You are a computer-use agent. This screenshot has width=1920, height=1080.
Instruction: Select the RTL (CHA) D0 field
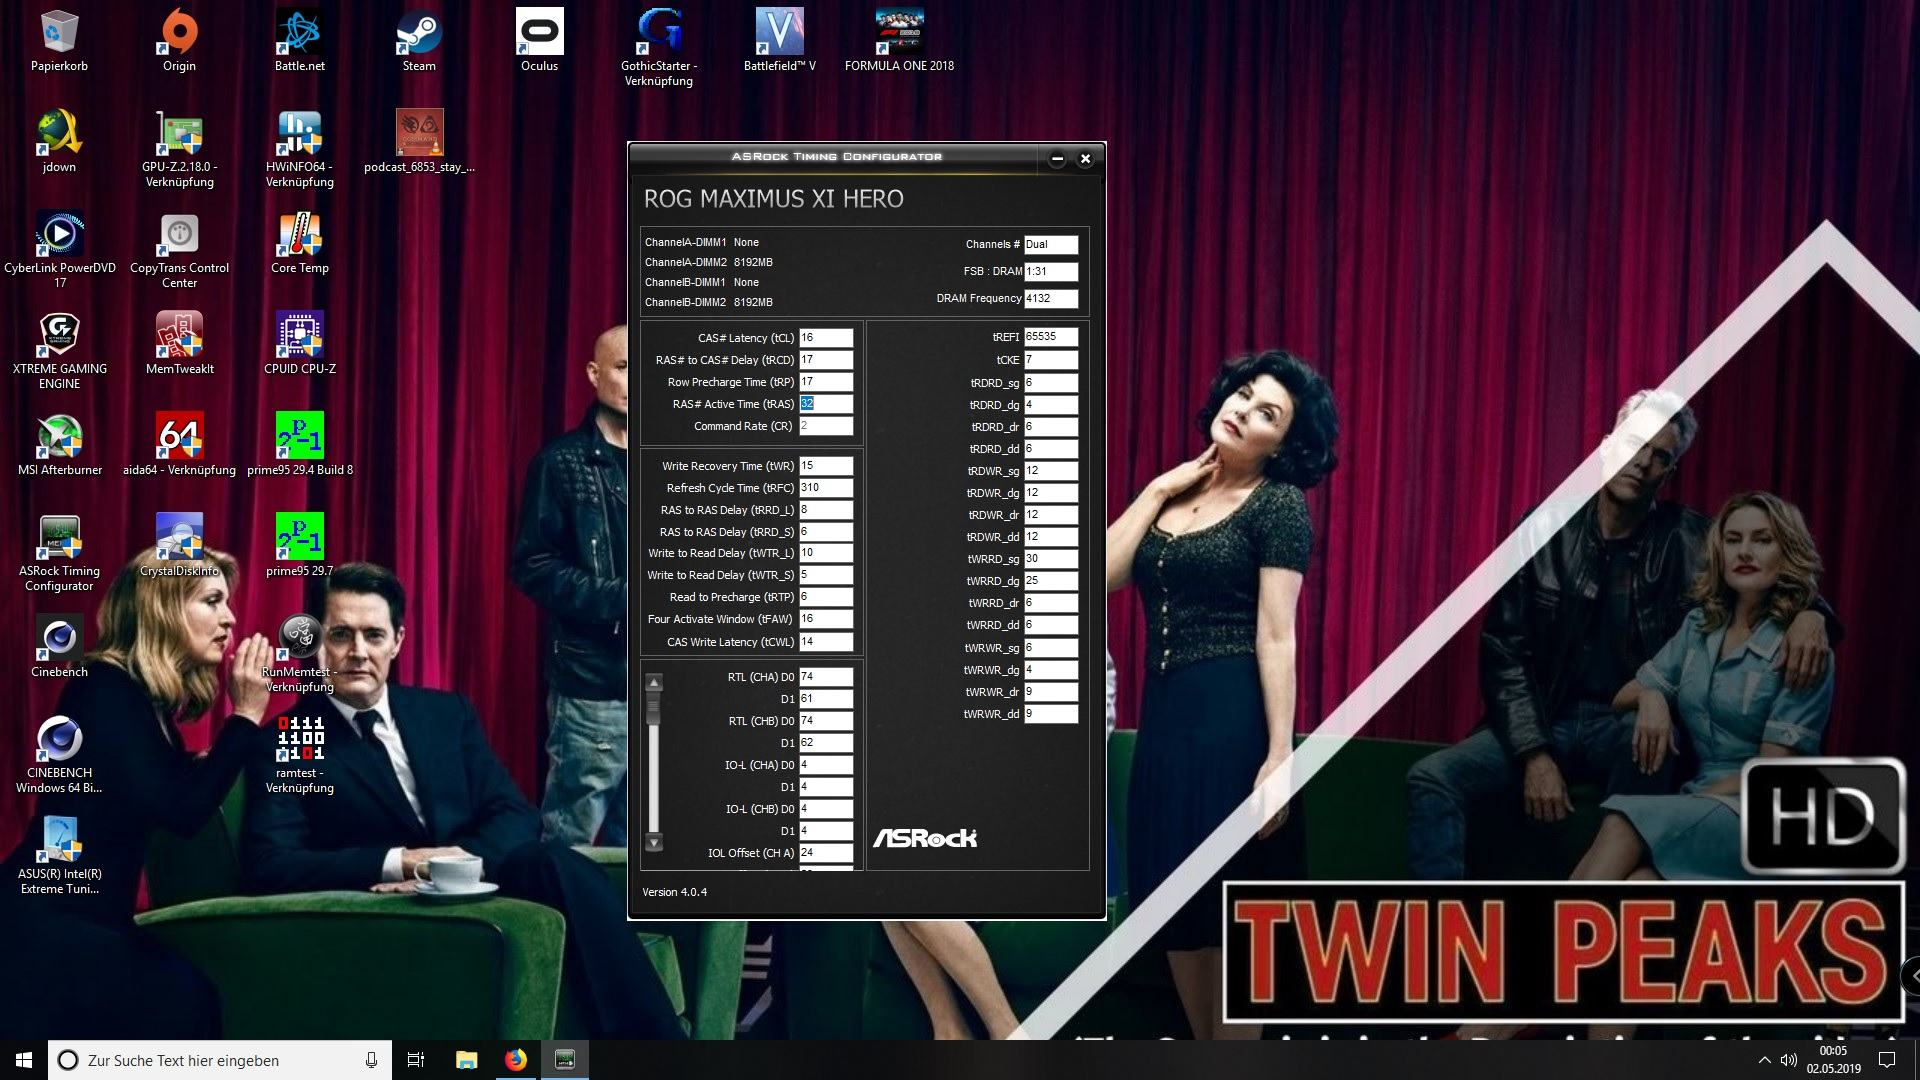(x=826, y=677)
